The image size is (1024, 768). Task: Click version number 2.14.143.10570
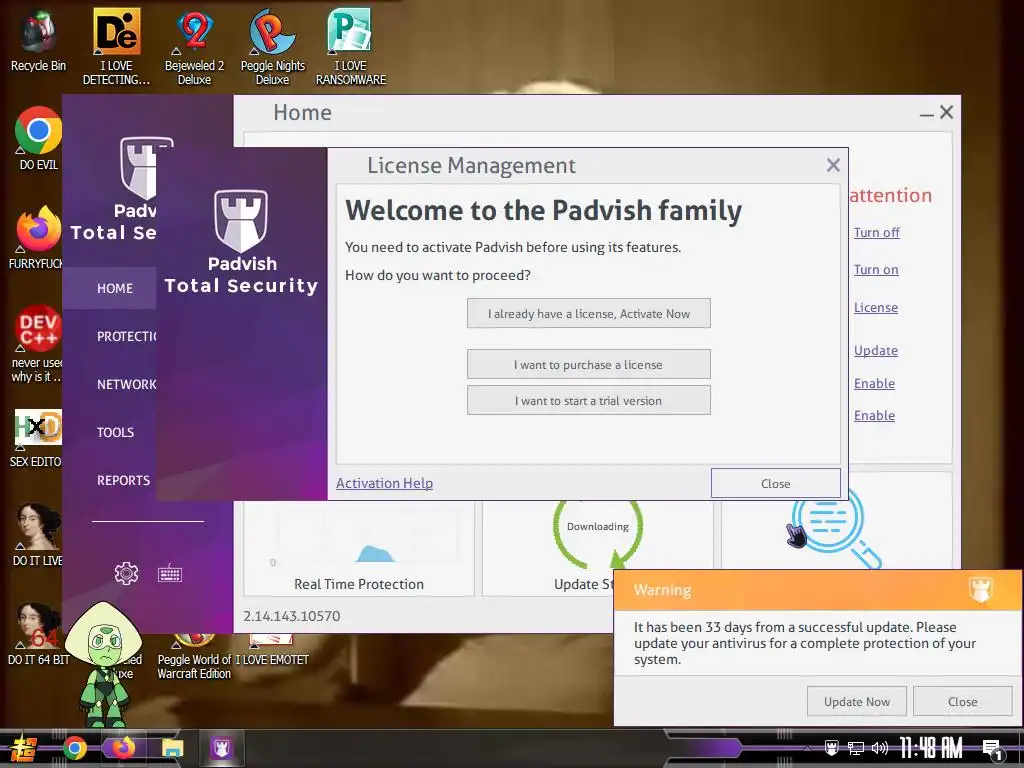click(x=291, y=616)
